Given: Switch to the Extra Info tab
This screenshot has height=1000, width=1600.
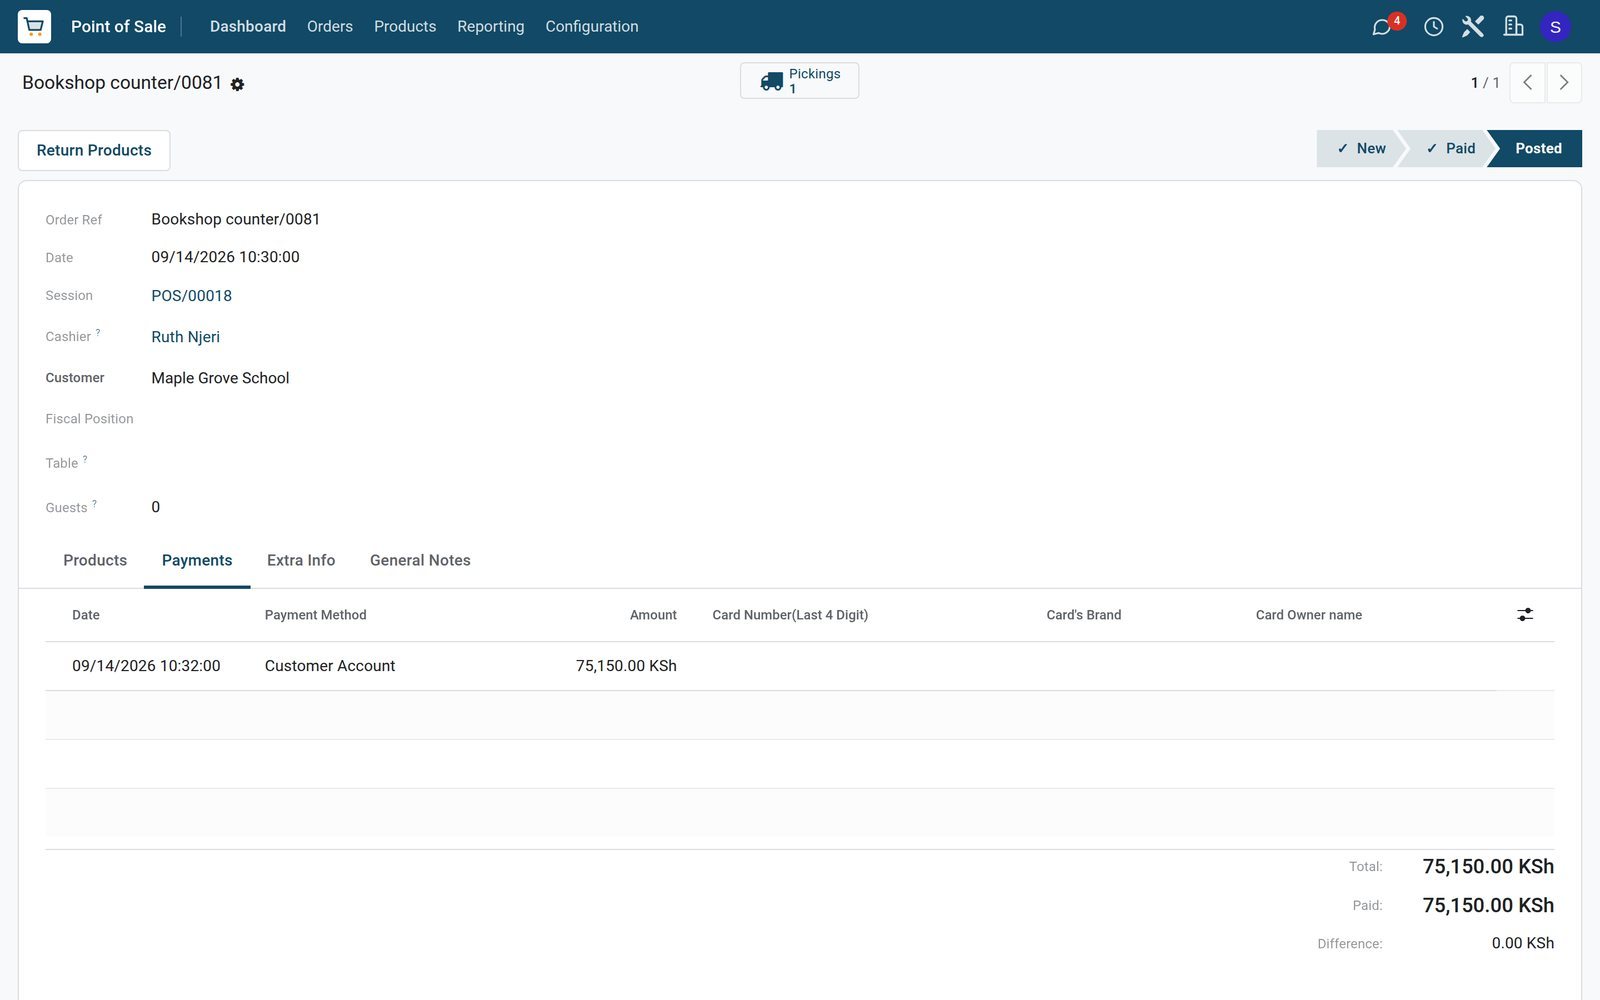Looking at the screenshot, I should [x=301, y=560].
